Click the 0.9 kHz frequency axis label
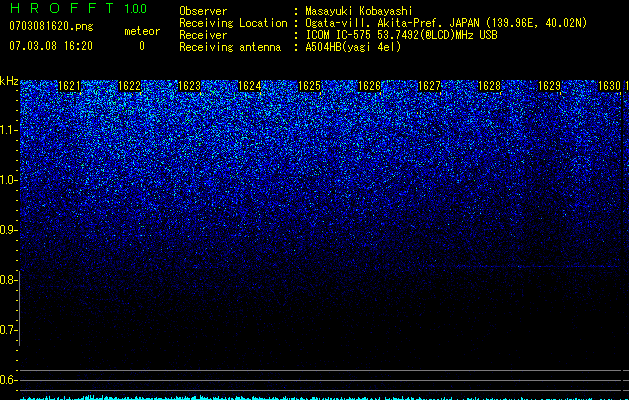 [x=9, y=230]
